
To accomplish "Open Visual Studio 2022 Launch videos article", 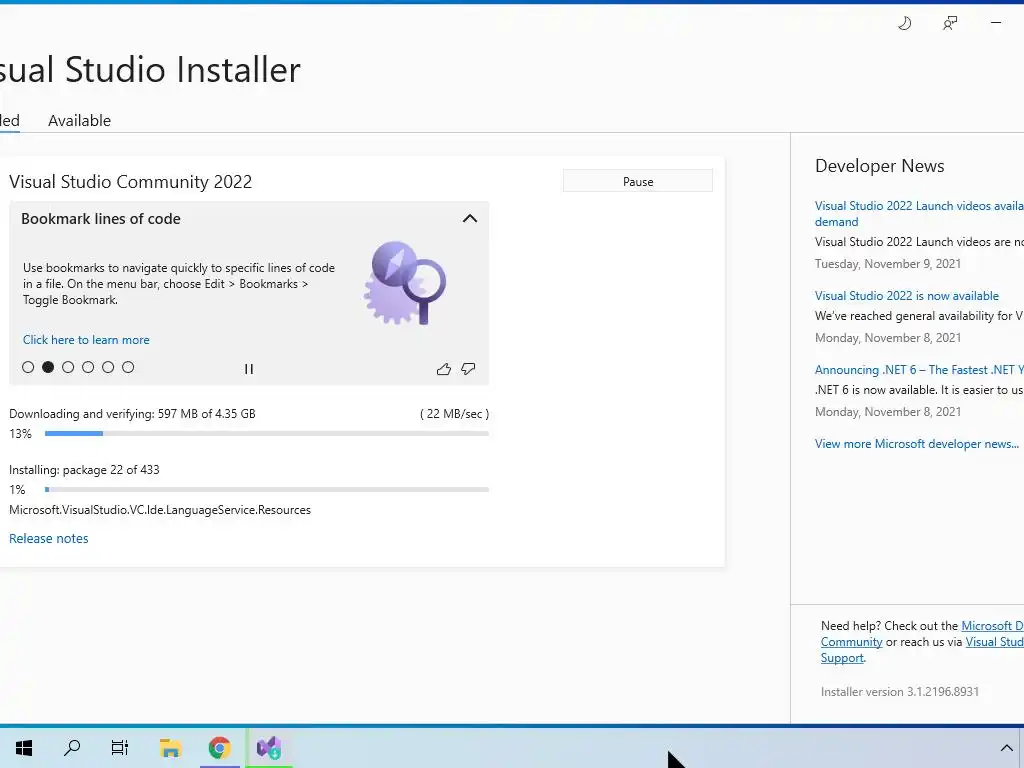I will (x=919, y=214).
